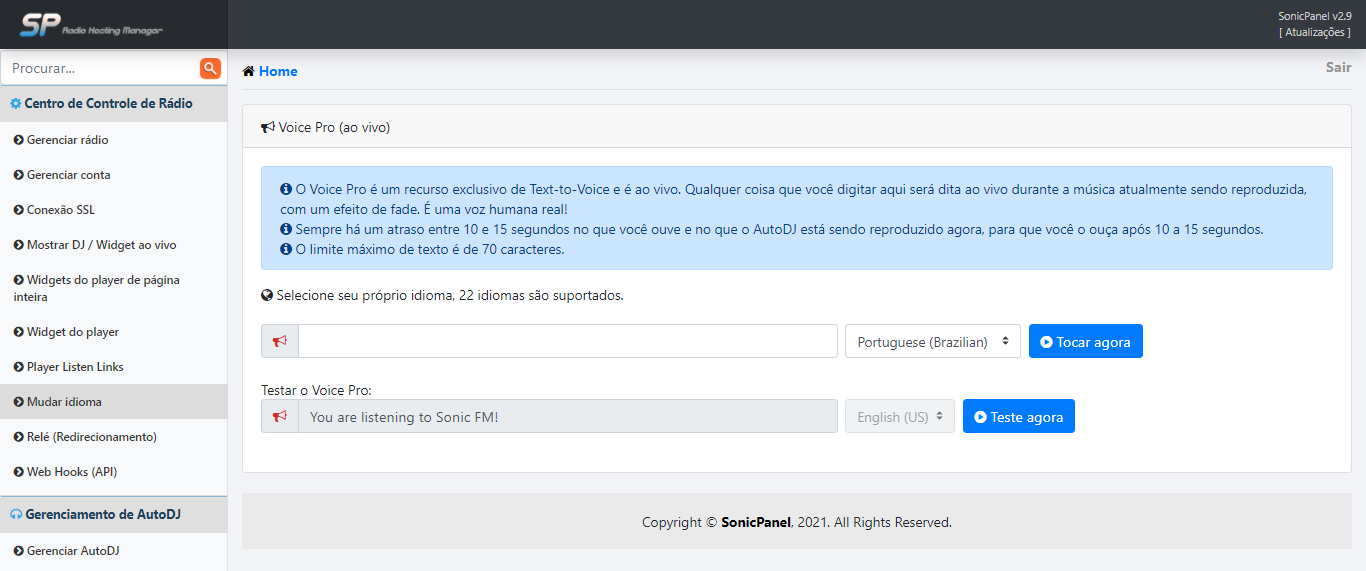The height and width of the screenshot is (571, 1366).
Task: Click the megaphone icon beside Voice Pro title
Action: [268, 127]
